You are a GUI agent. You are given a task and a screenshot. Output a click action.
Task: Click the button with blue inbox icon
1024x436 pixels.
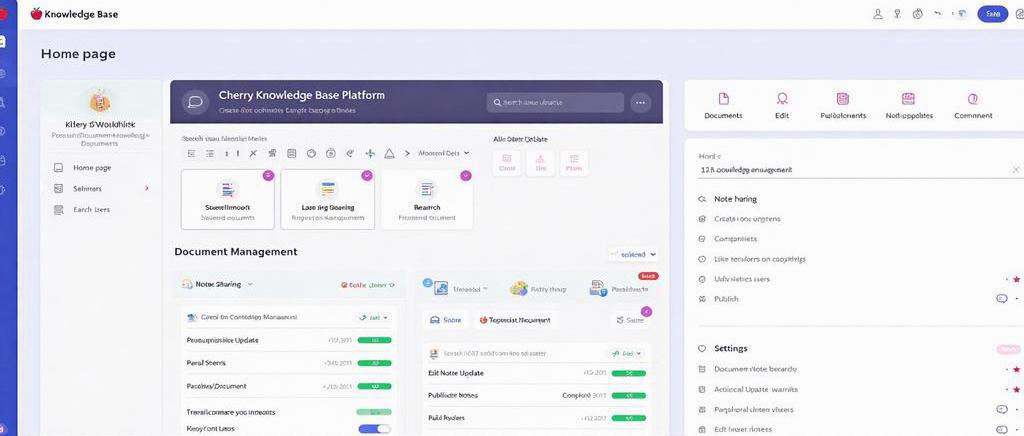pyautogui.click(x=445, y=320)
